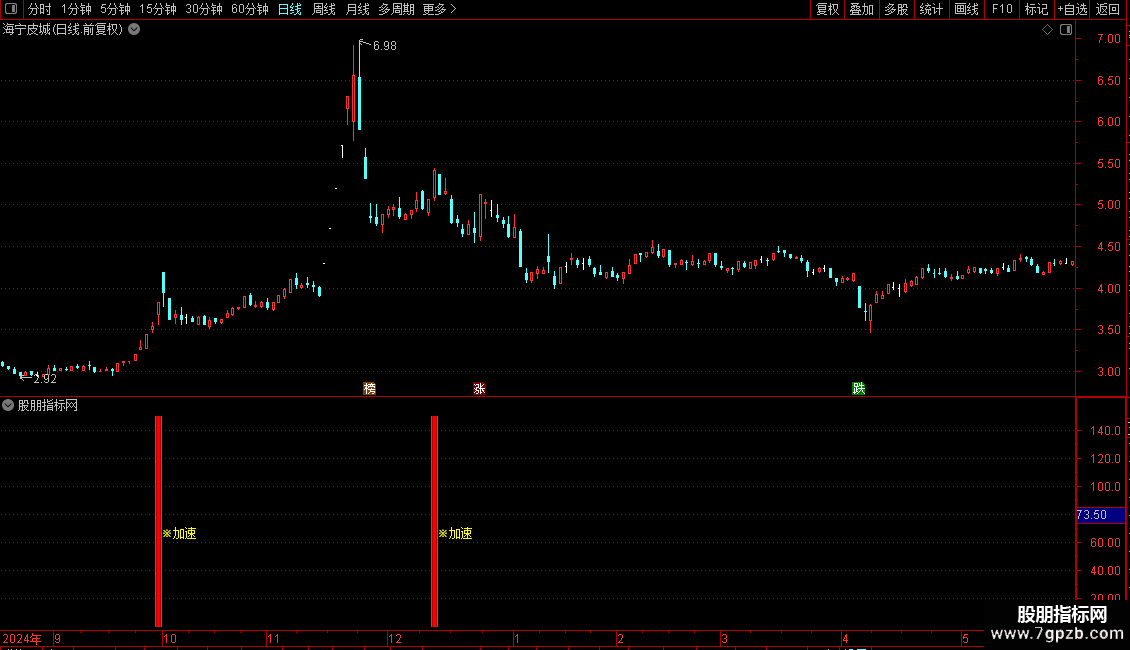Click the www.7gpzb.com website link
This screenshot has width=1130, height=650.
[1057, 634]
